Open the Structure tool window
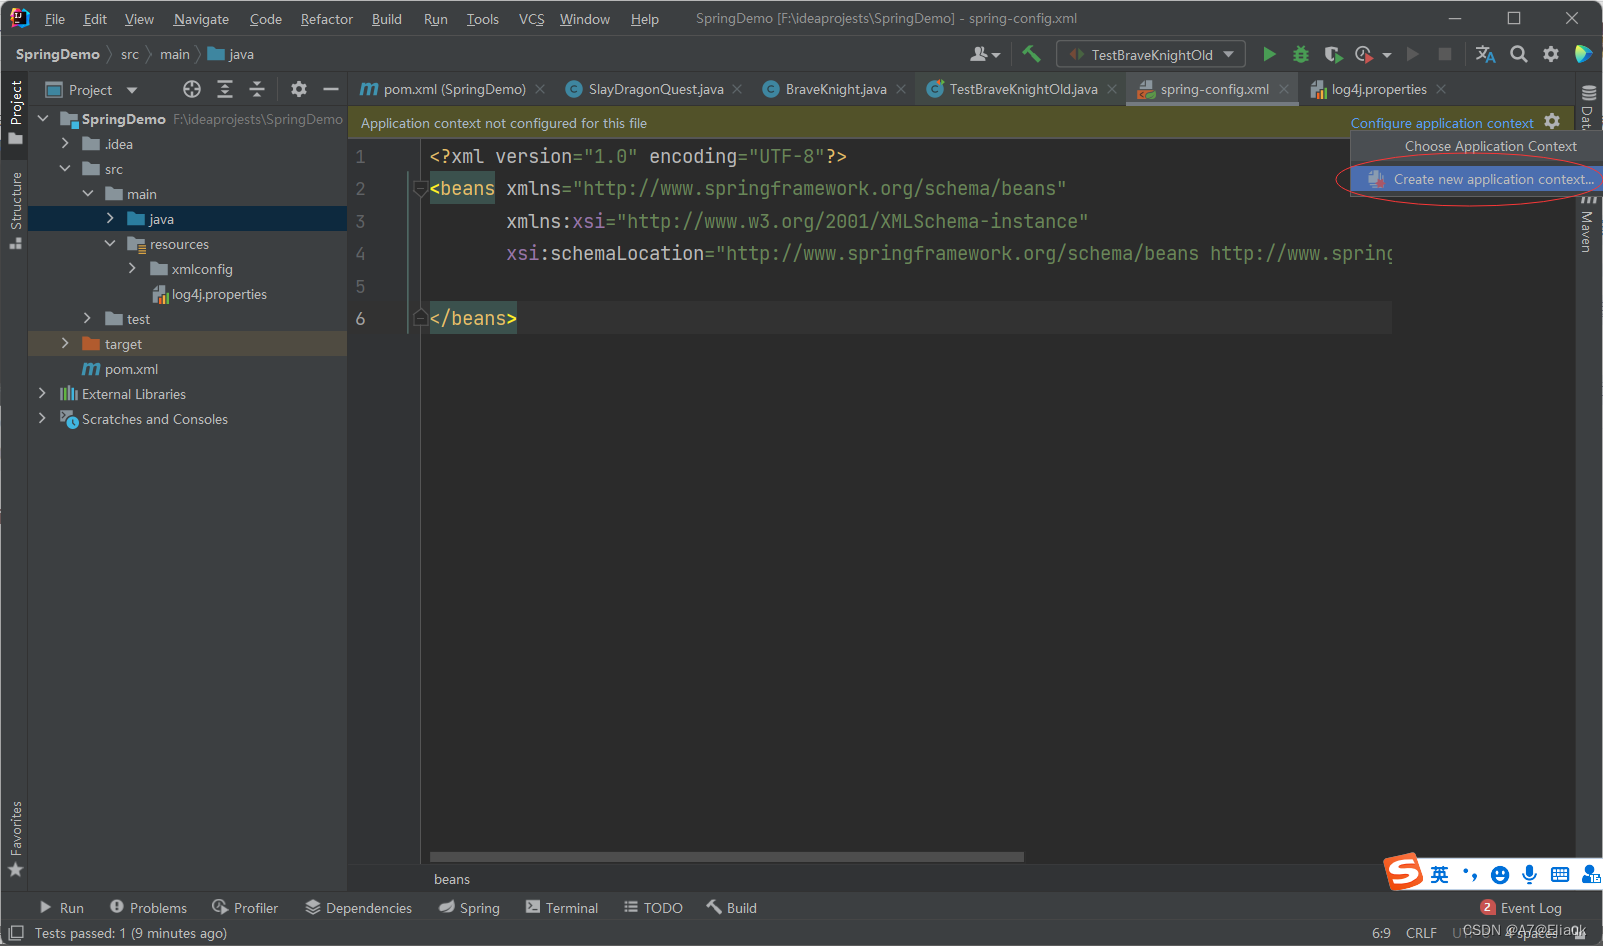Screen dimensions: 1603x946 tap(16, 210)
